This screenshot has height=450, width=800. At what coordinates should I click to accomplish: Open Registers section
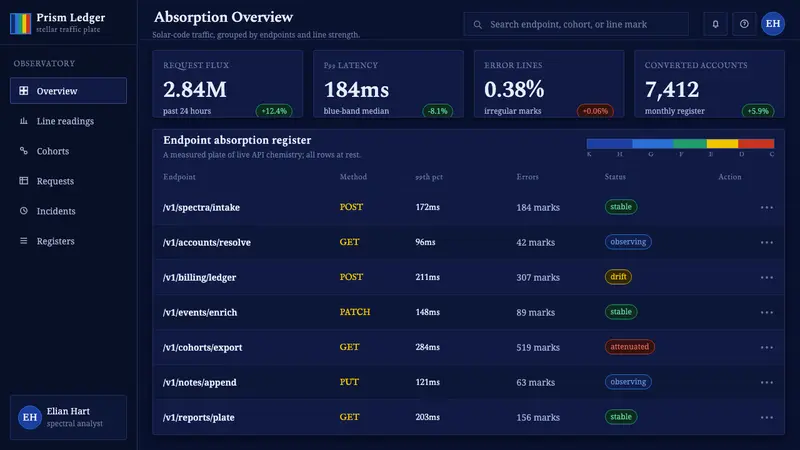tap(68, 241)
